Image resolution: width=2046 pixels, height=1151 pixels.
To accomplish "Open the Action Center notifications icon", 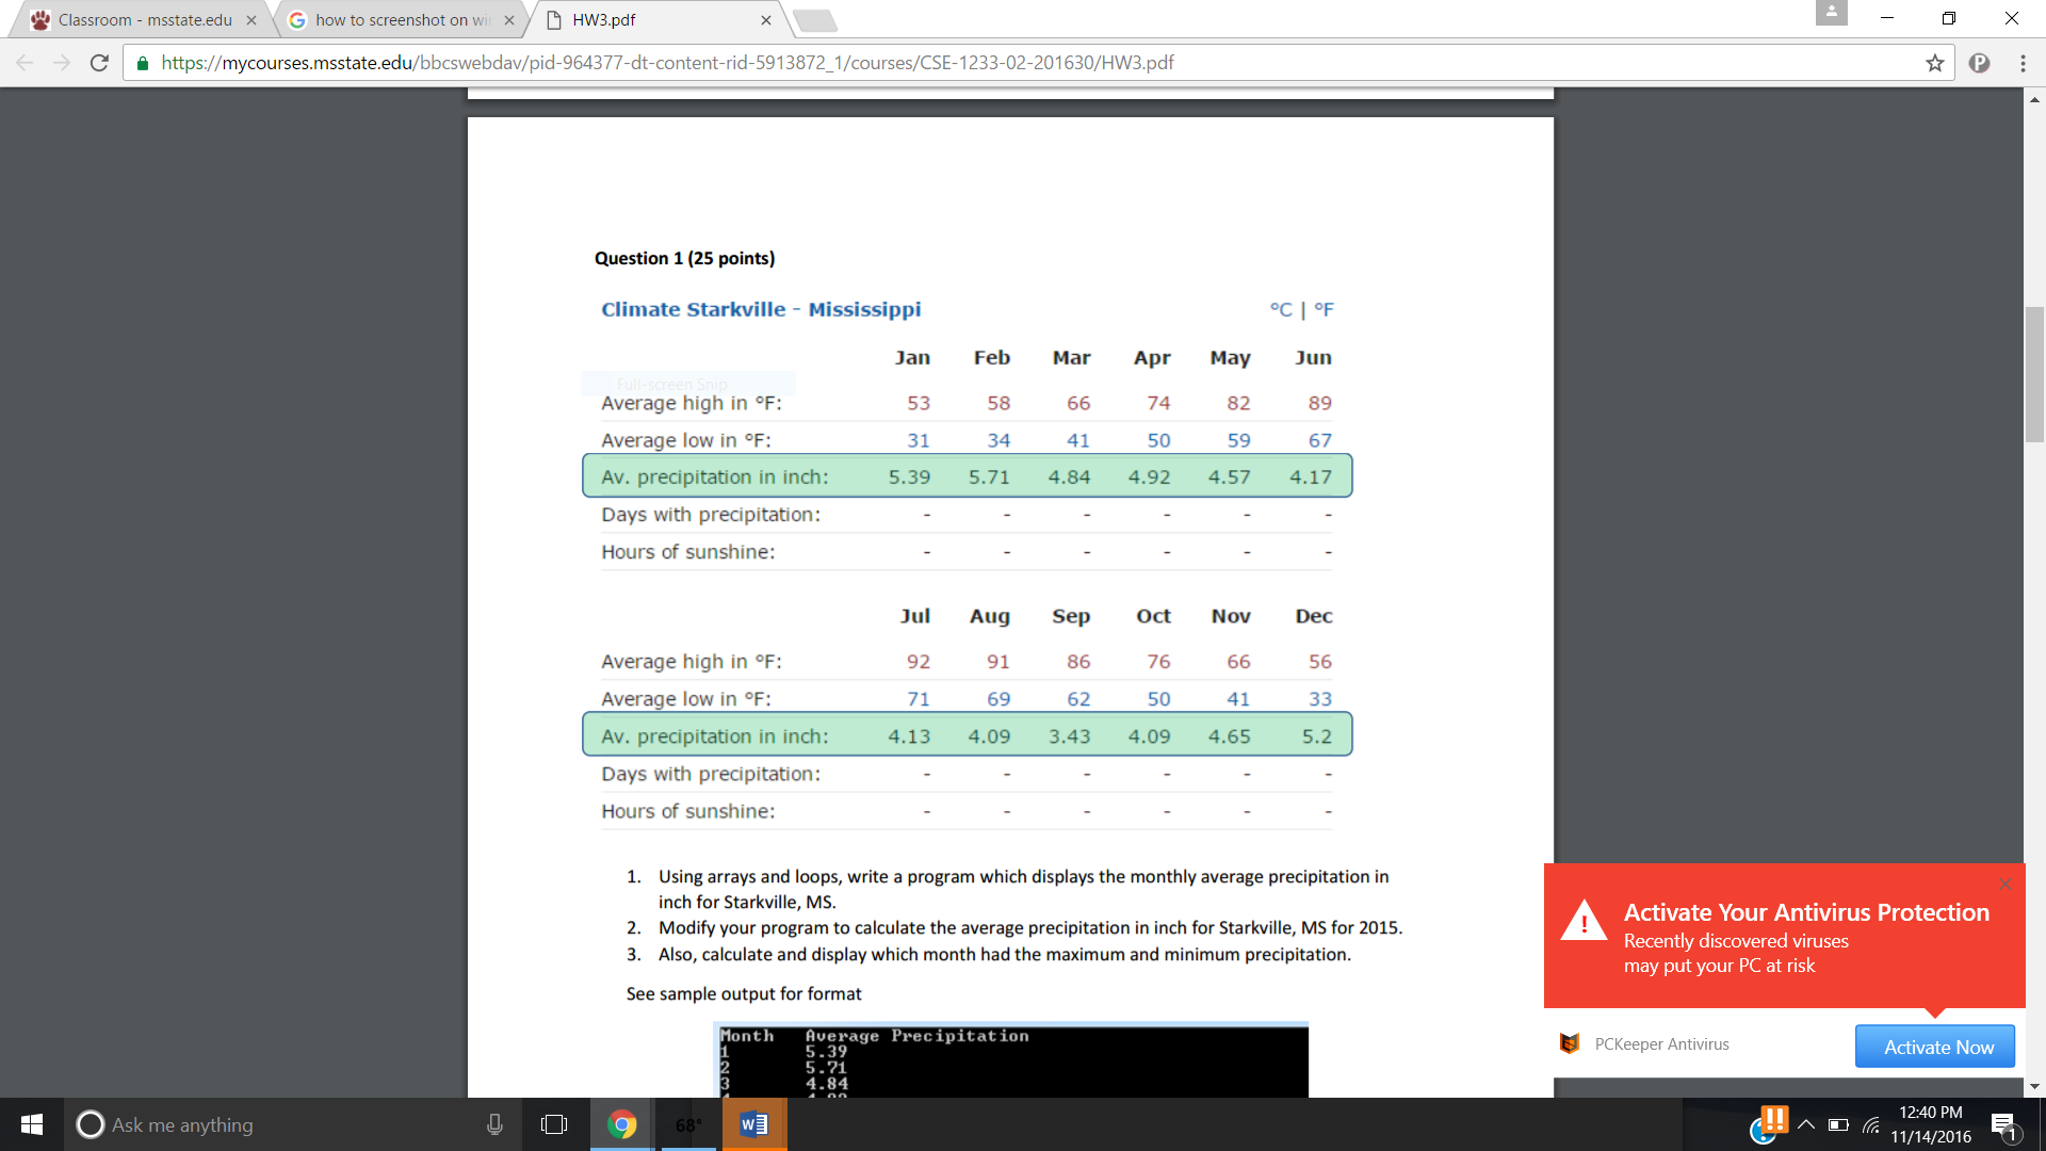I will [x=2004, y=1124].
